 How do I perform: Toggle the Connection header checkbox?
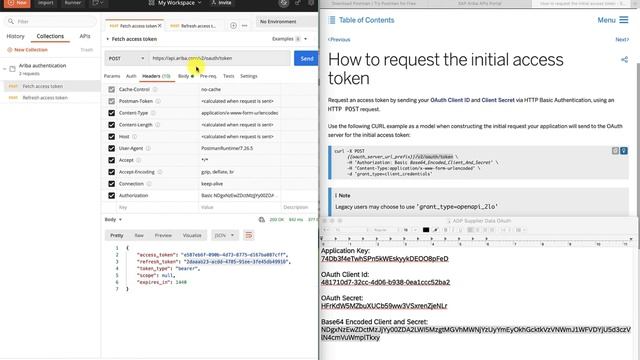111,184
